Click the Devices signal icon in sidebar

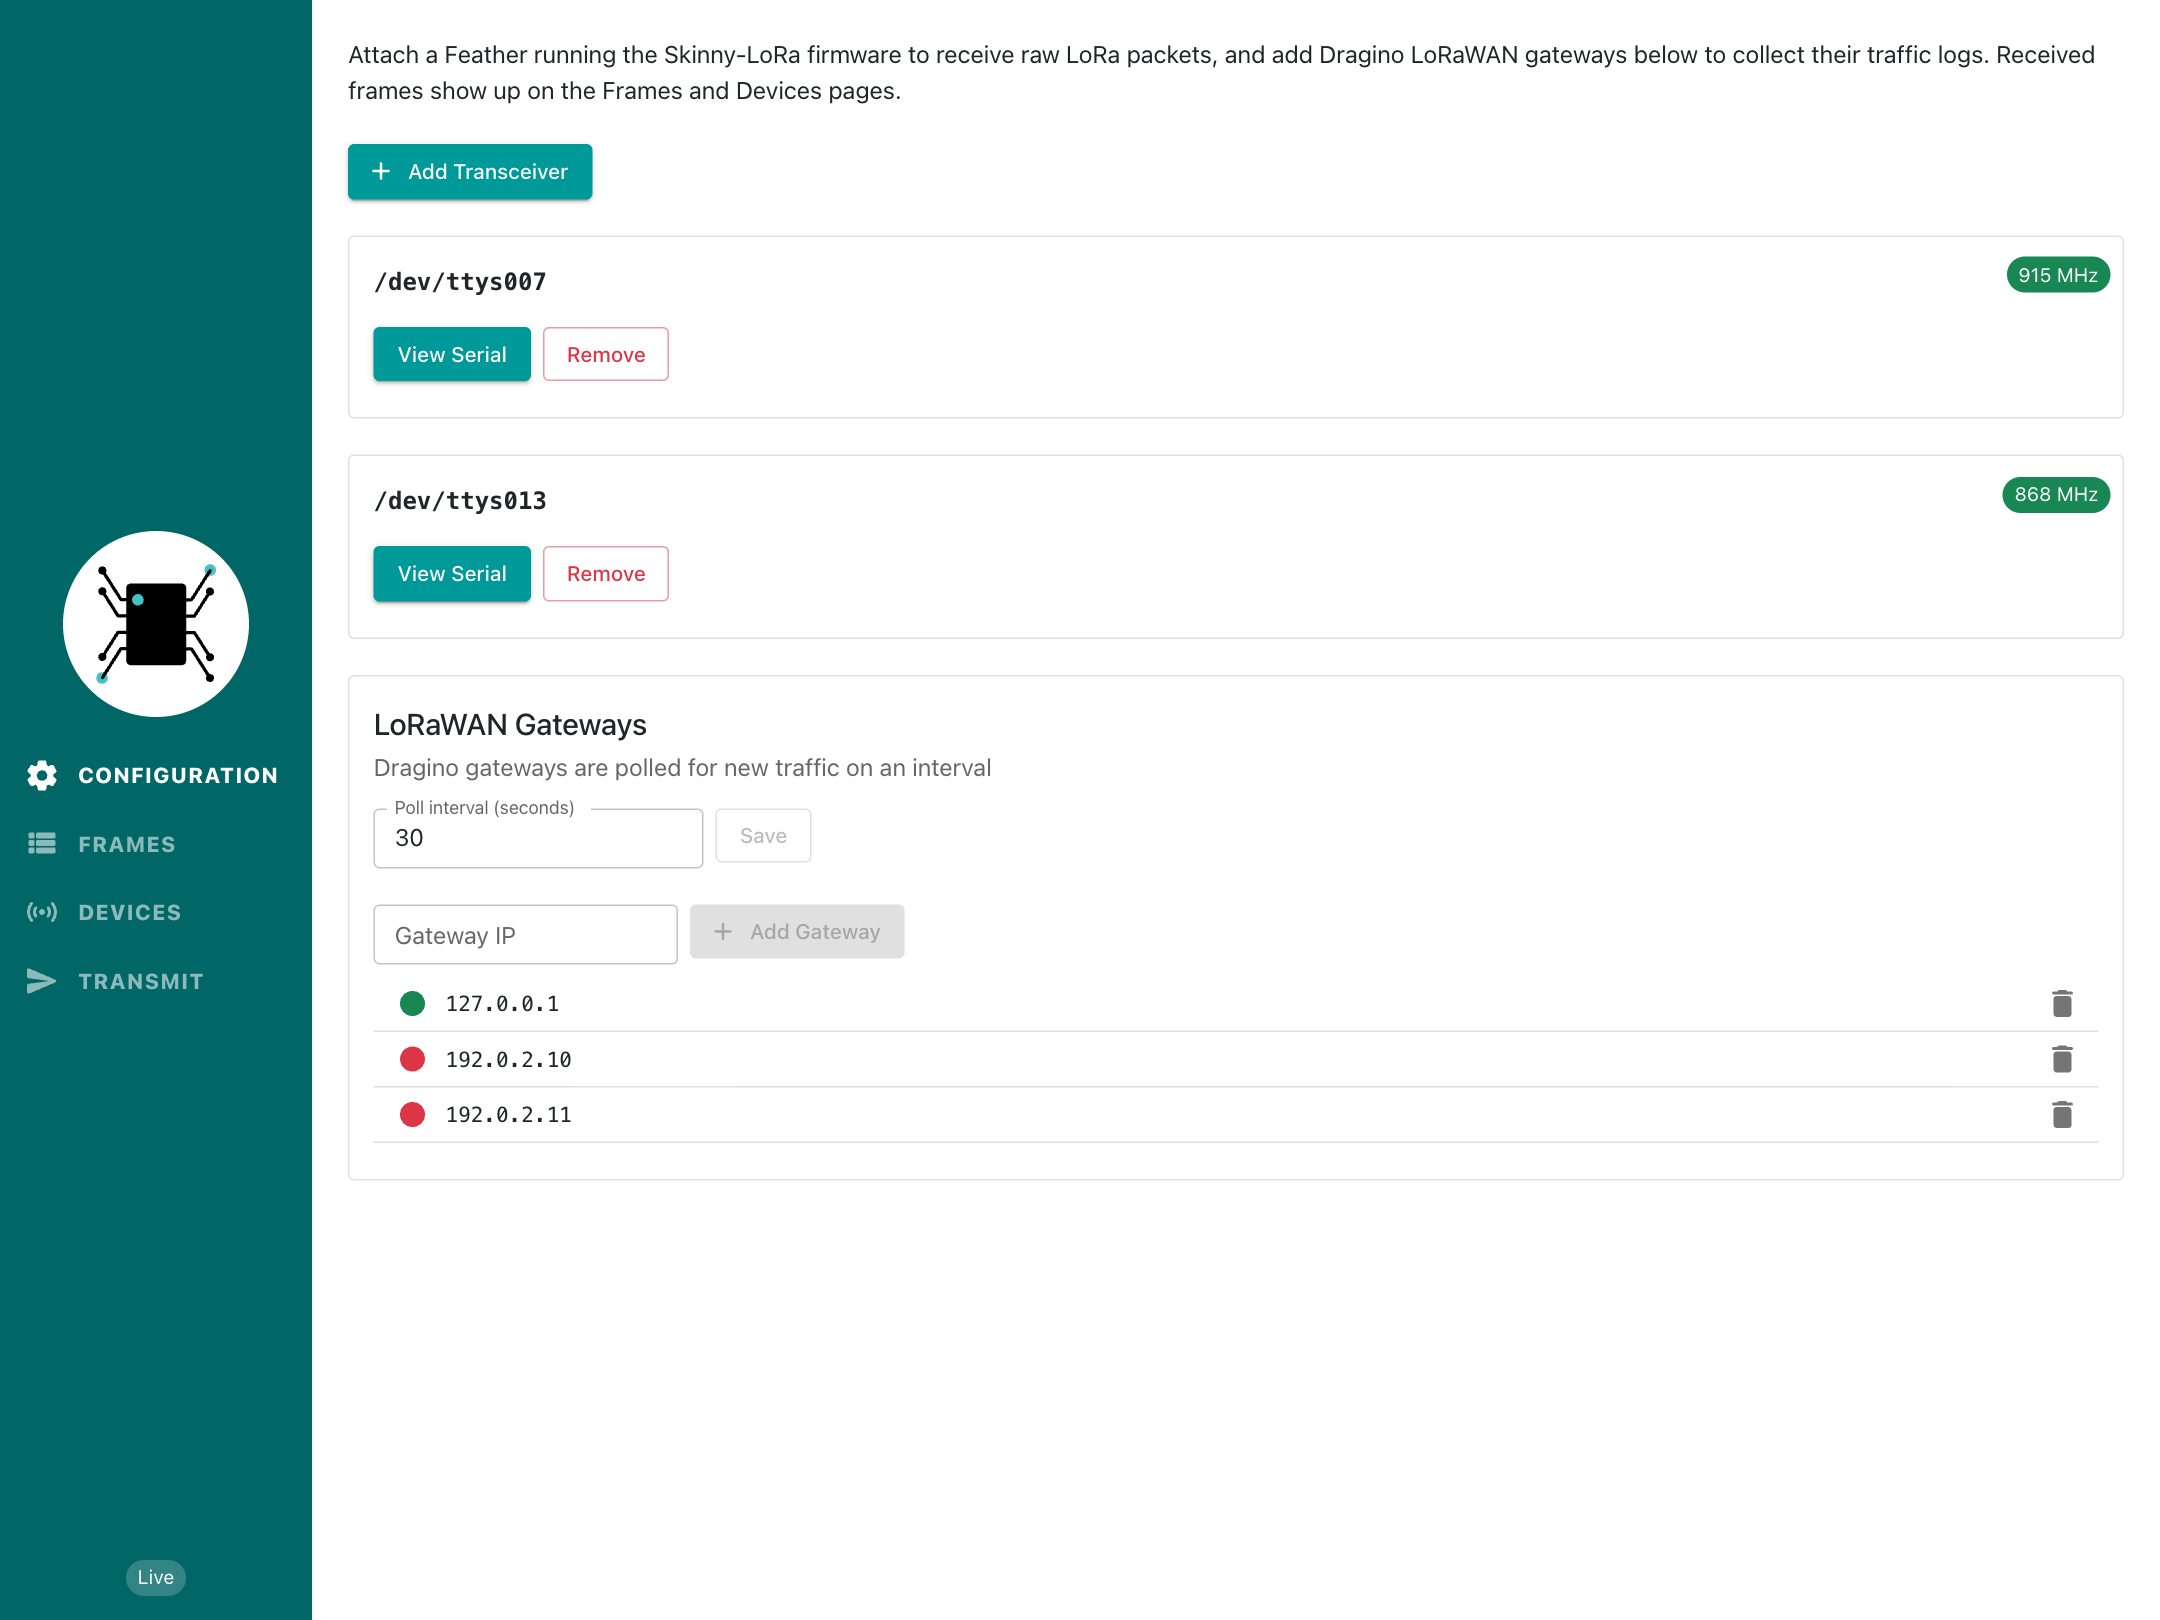tap(42, 912)
